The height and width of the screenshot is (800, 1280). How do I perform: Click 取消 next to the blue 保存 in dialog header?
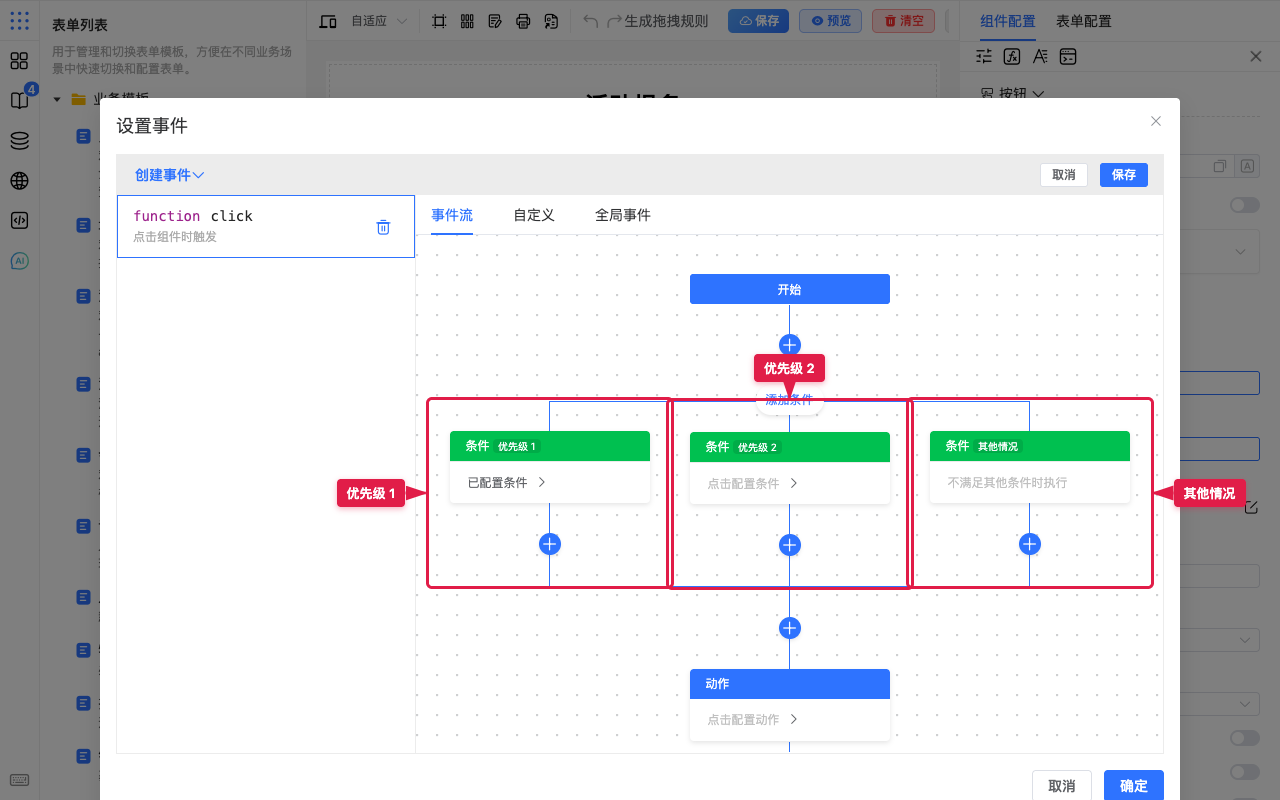click(x=1064, y=175)
